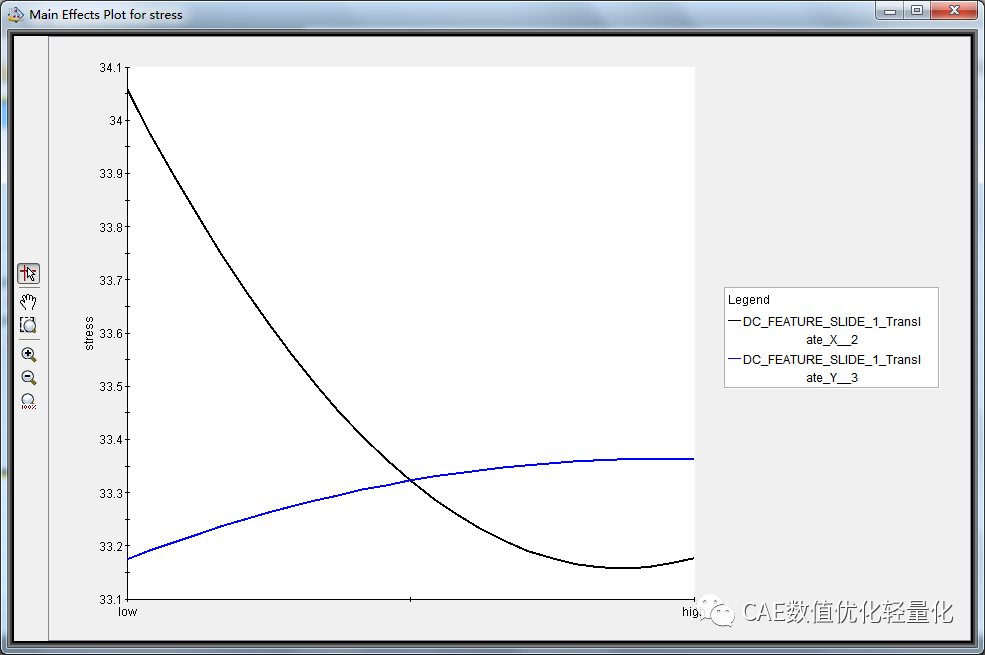
Task: Click the zoom in magnifier
Action: 29,354
